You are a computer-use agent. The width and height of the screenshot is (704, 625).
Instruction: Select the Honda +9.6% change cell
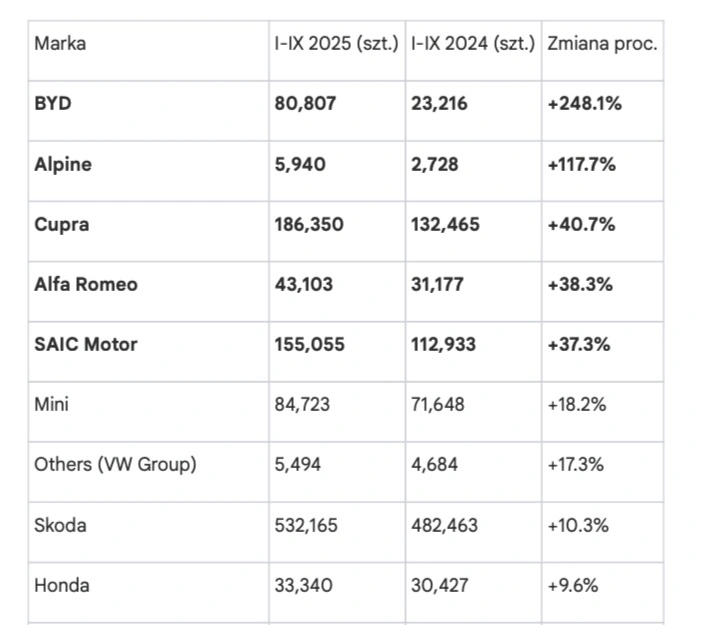(x=573, y=584)
